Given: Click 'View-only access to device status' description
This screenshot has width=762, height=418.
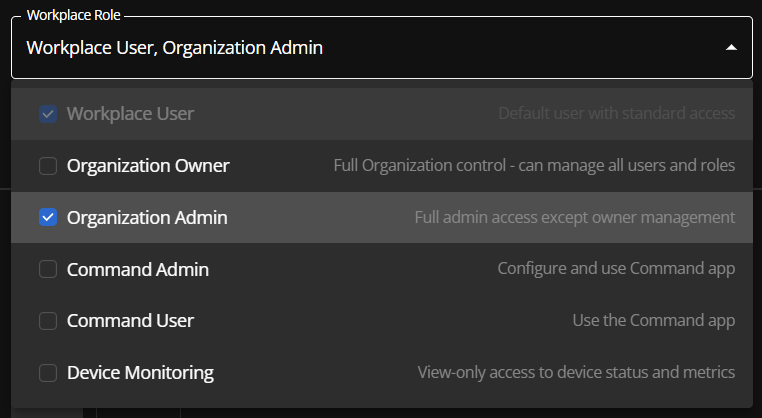Looking at the screenshot, I should coord(576,372).
